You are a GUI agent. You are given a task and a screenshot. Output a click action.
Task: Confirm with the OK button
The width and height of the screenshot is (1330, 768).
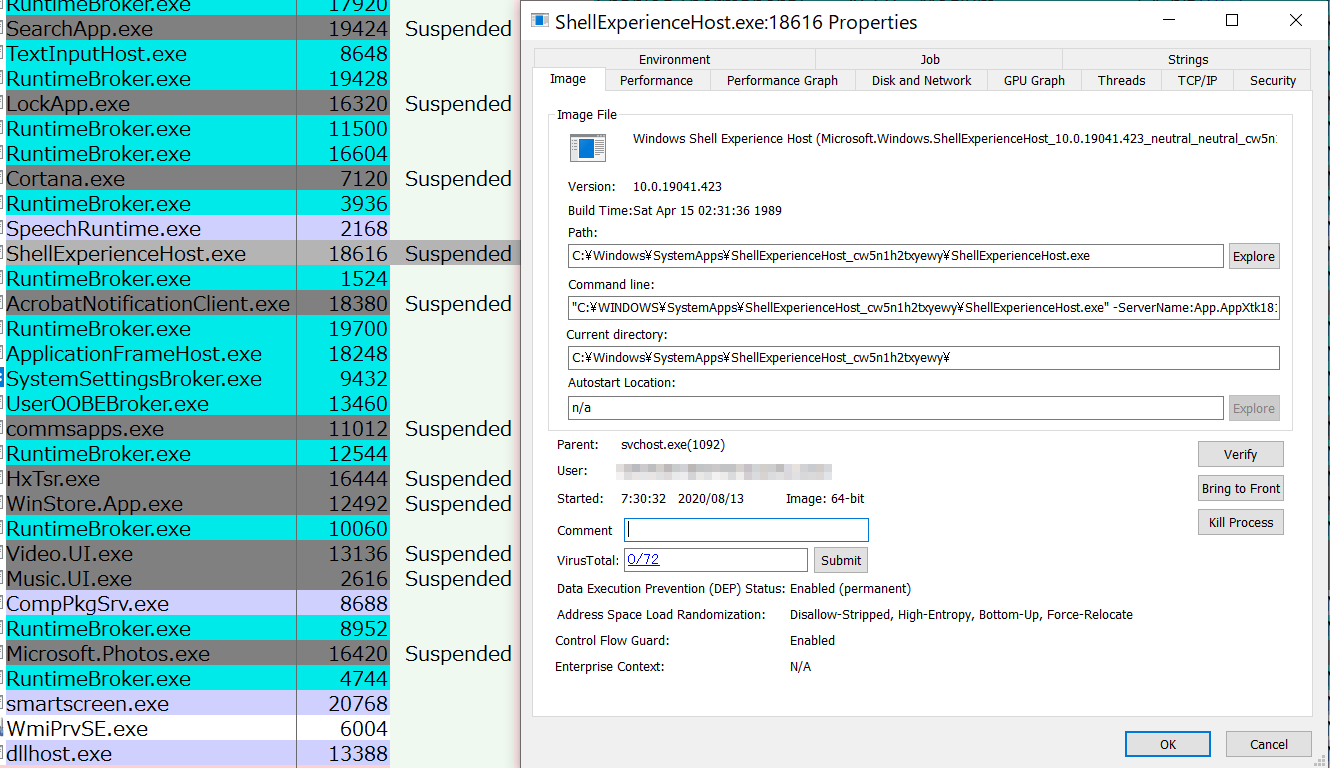click(1167, 744)
